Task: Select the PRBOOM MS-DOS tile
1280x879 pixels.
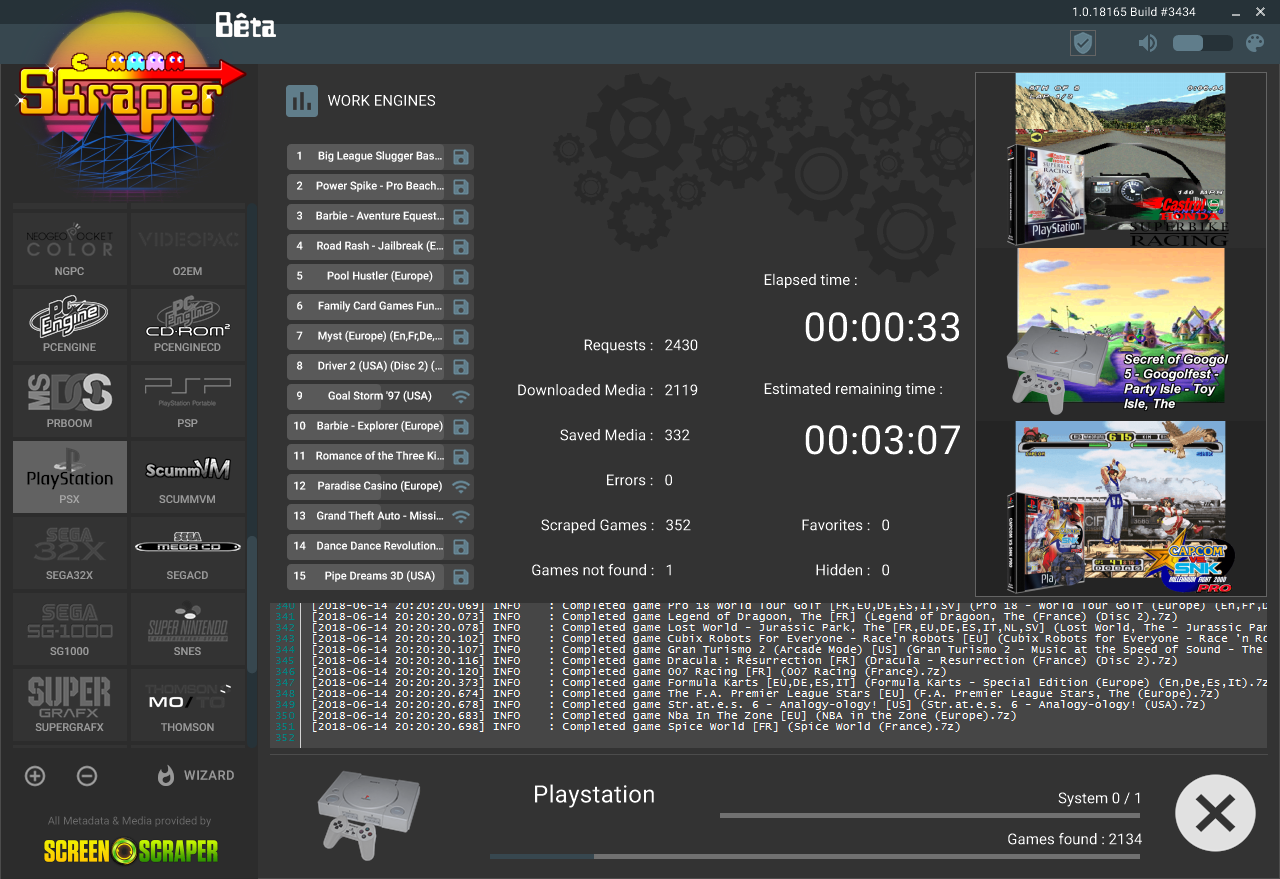Action: point(70,401)
